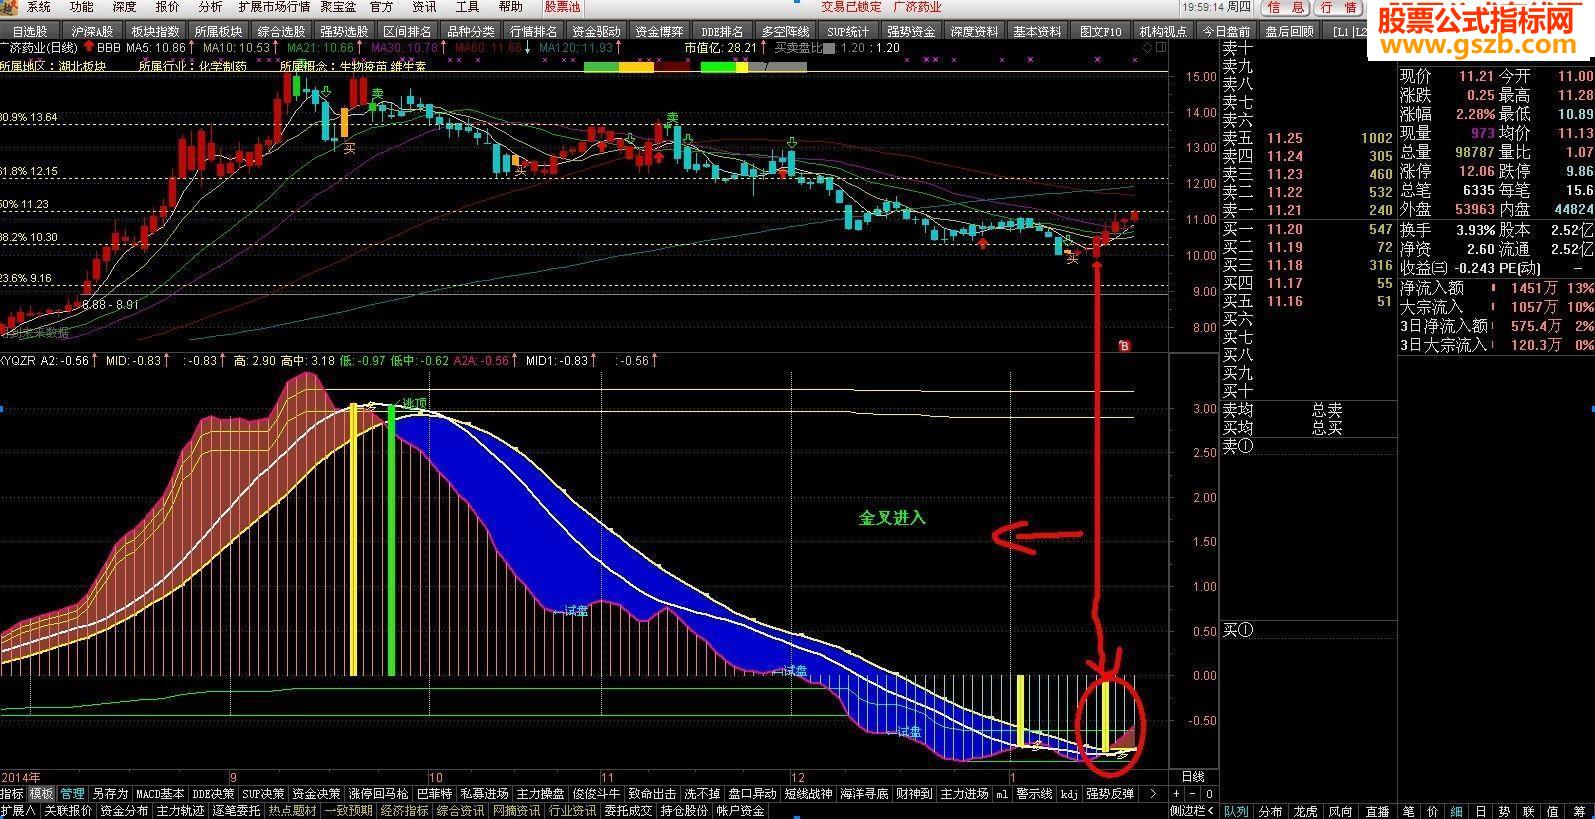The image size is (1595, 819).
Task: Select the 涨停回马枪 indicator tab
Action: 379,794
